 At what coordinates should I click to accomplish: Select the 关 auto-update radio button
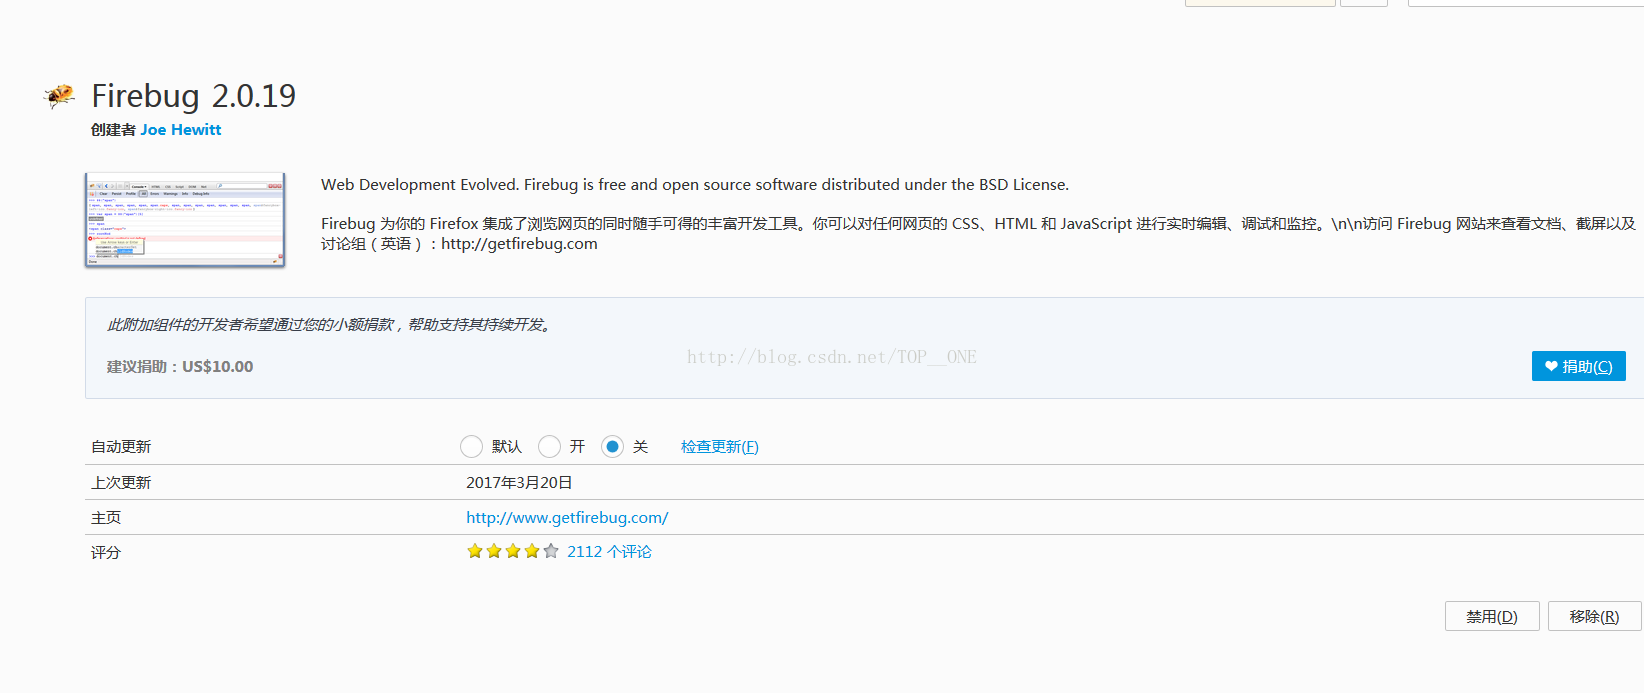[x=612, y=446]
